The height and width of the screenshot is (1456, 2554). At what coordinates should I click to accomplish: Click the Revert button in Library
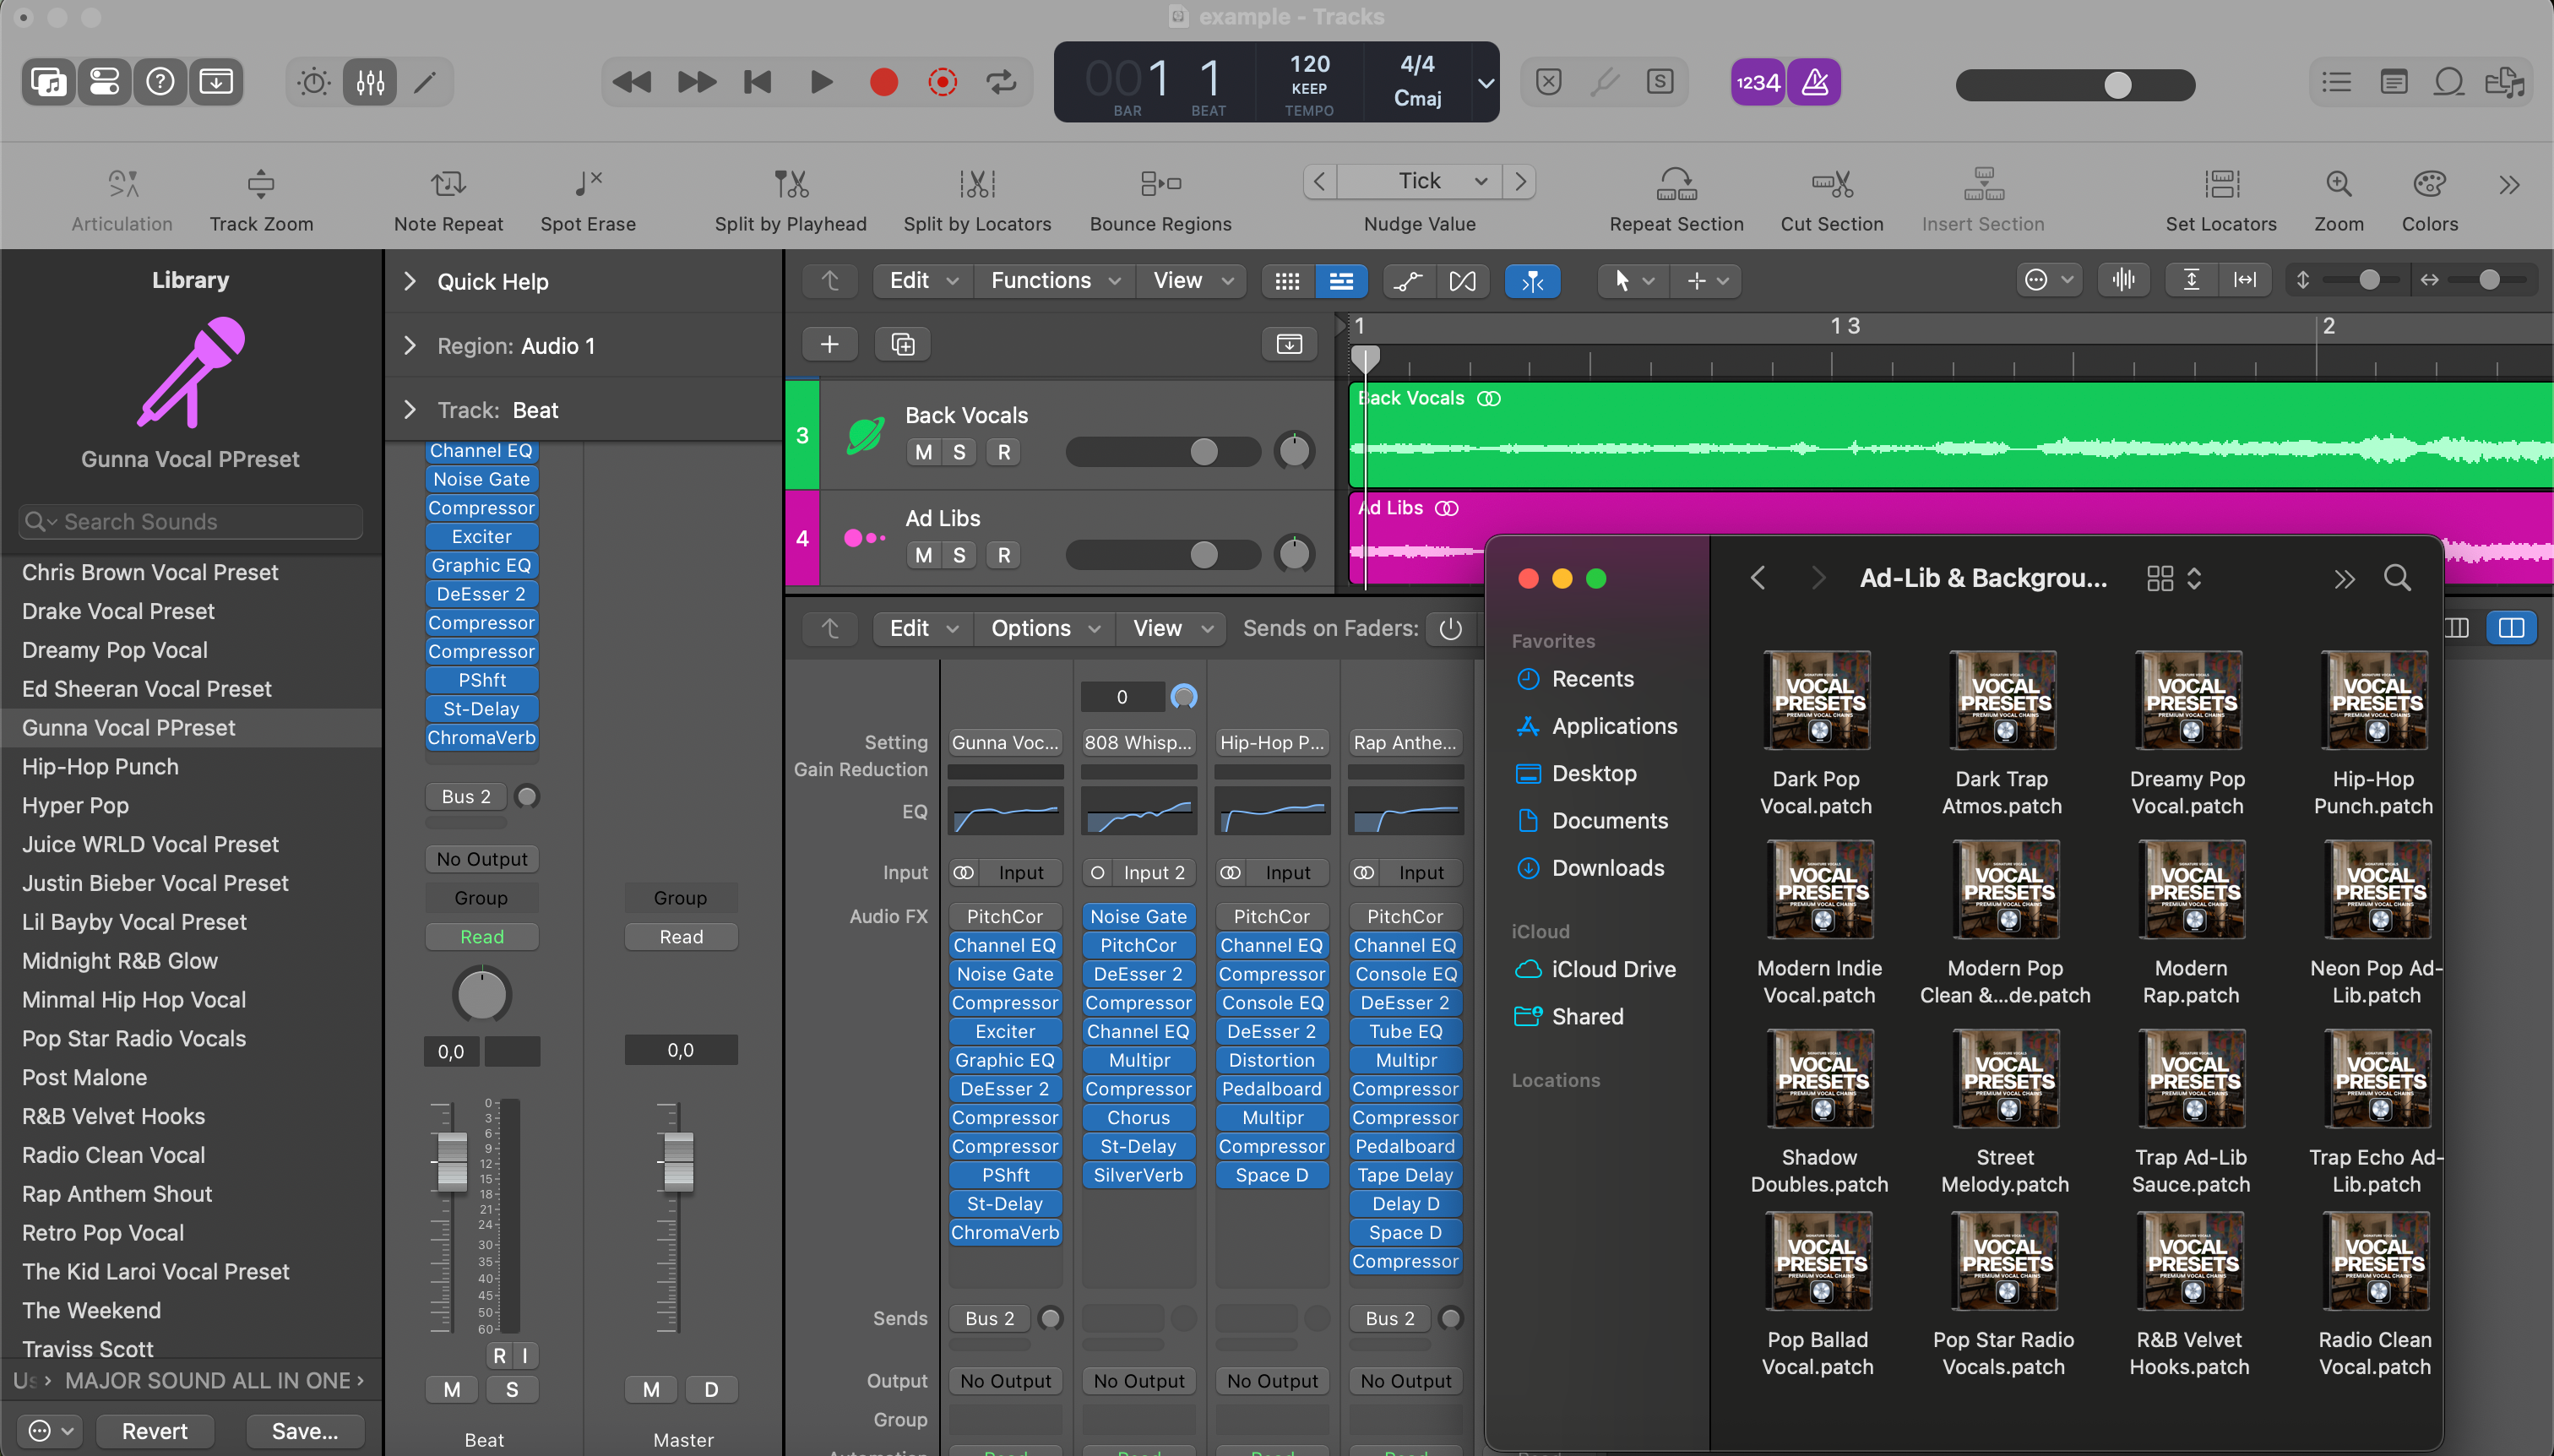click(154, 1431)
